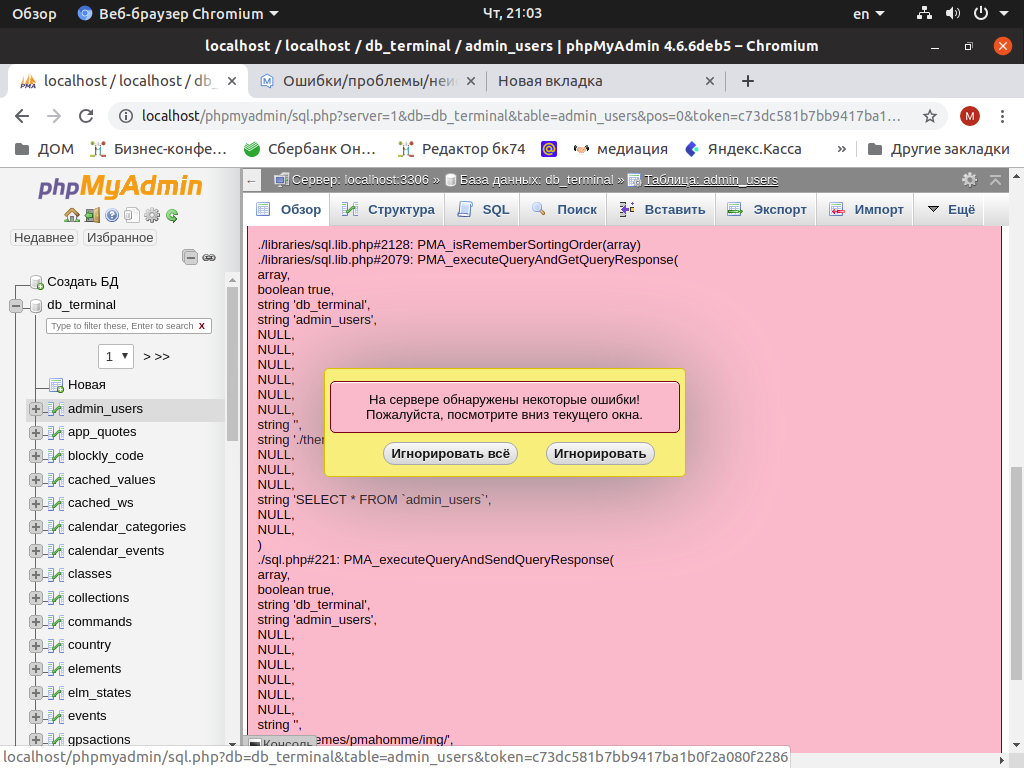The image size is (1024, 768).
Task: Open the page number dropdown in navigation
Action: [116, 356]
